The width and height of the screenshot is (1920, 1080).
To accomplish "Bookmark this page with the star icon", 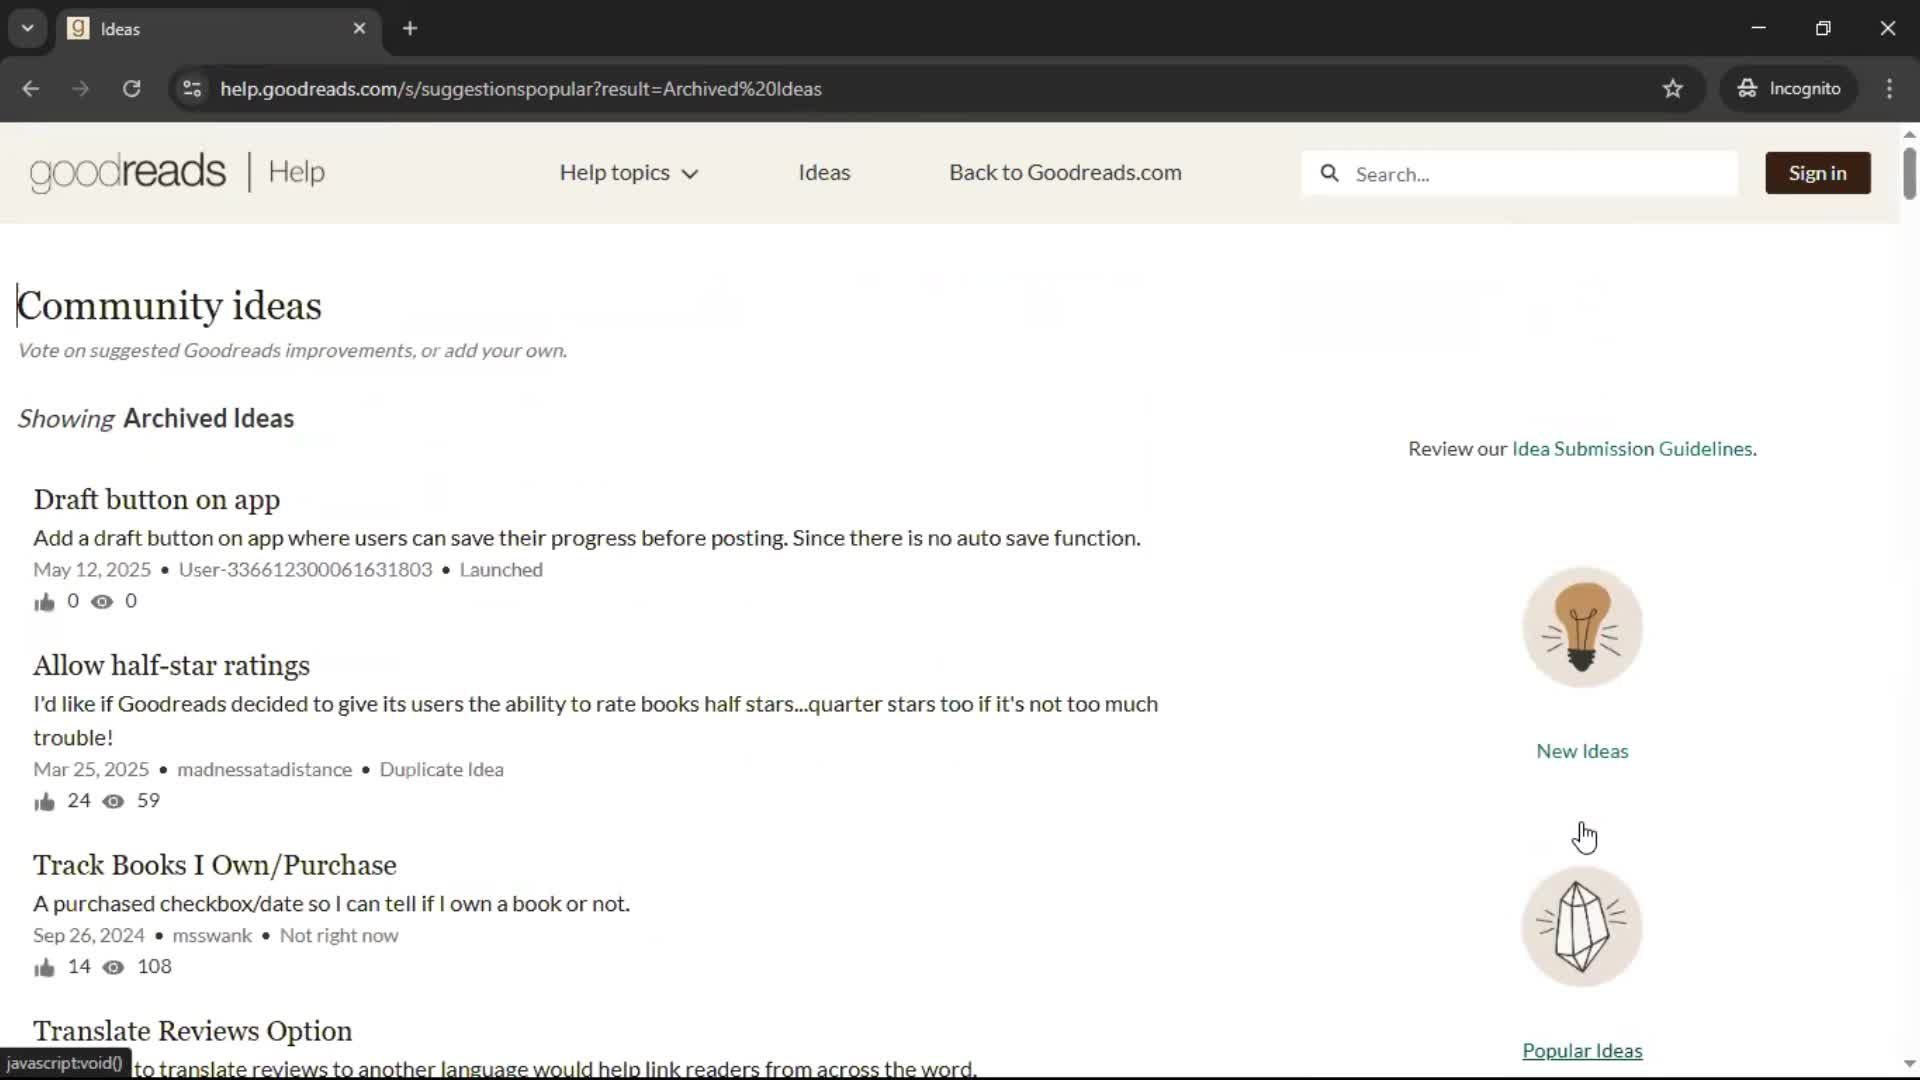I will [x=1673, y=89].
